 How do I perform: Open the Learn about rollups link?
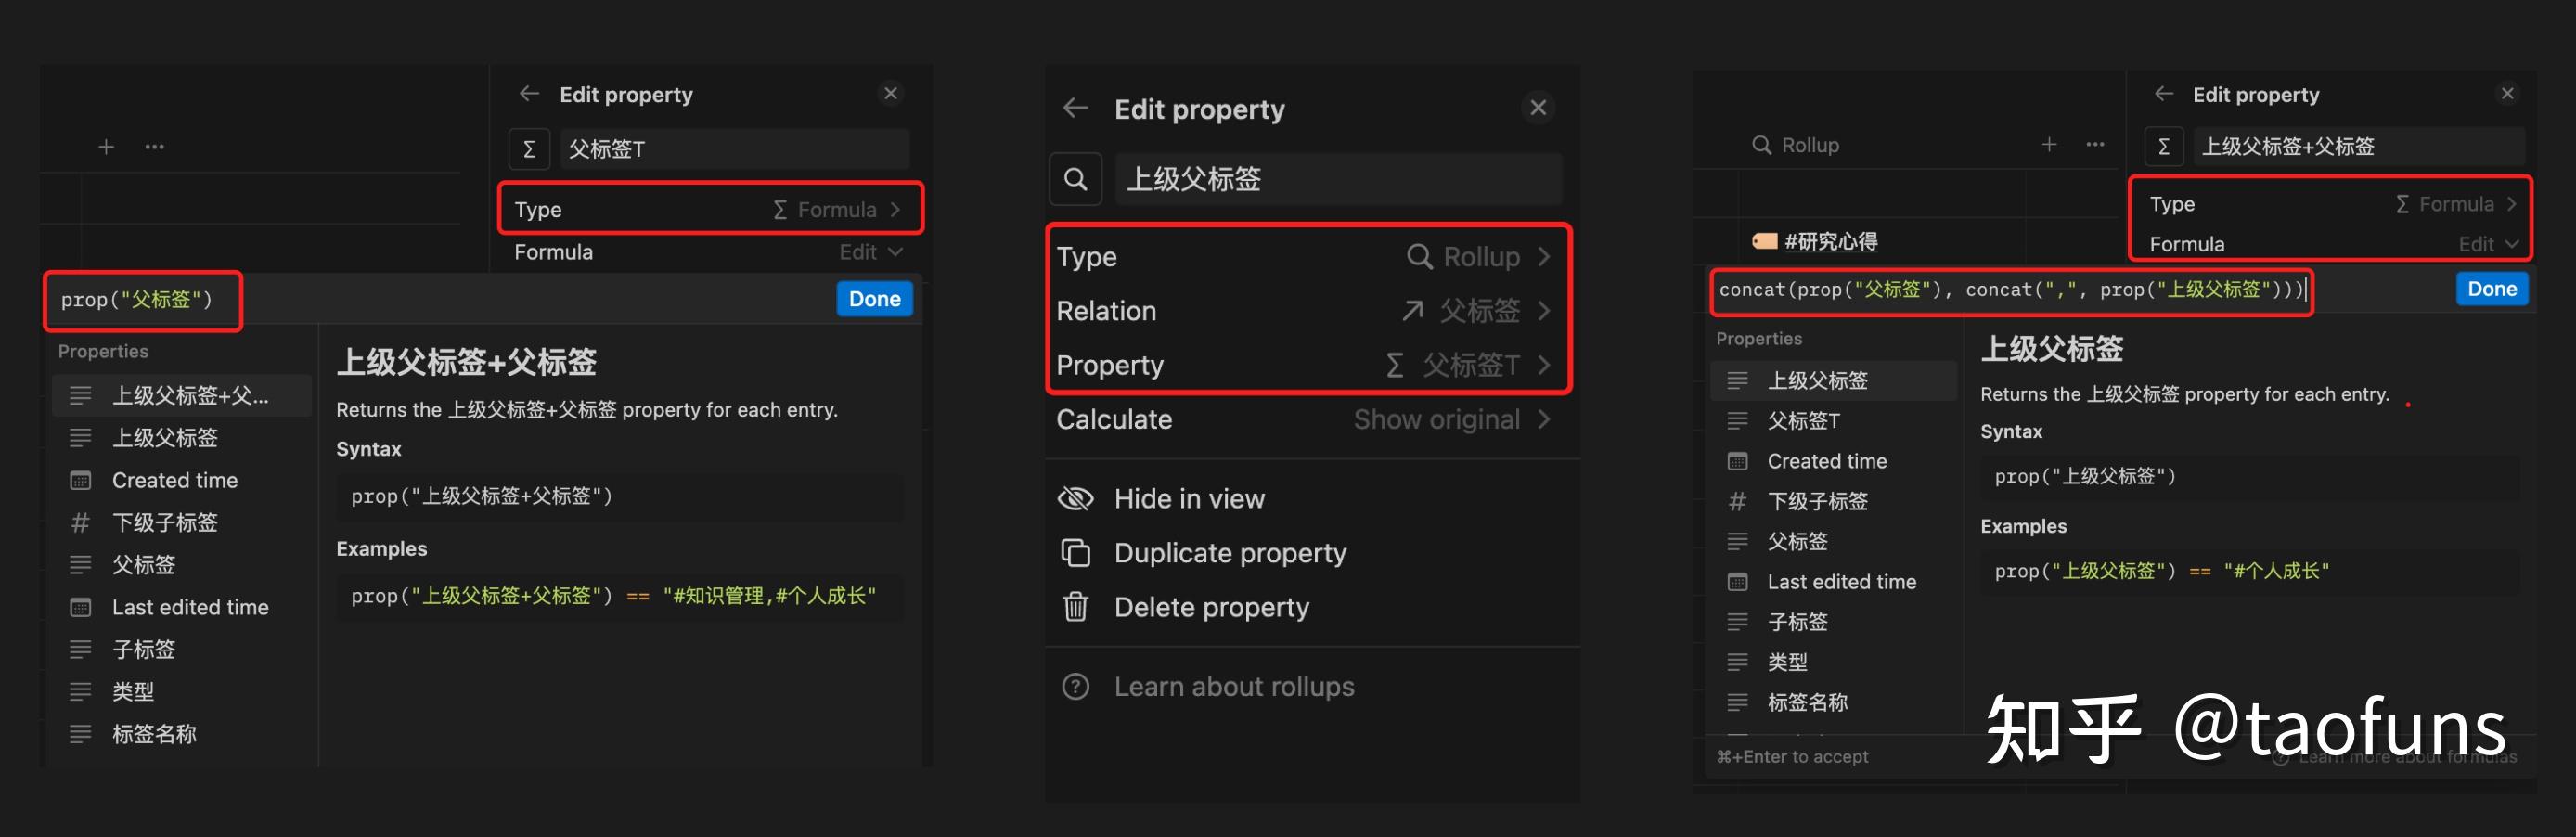point(1233,687)
